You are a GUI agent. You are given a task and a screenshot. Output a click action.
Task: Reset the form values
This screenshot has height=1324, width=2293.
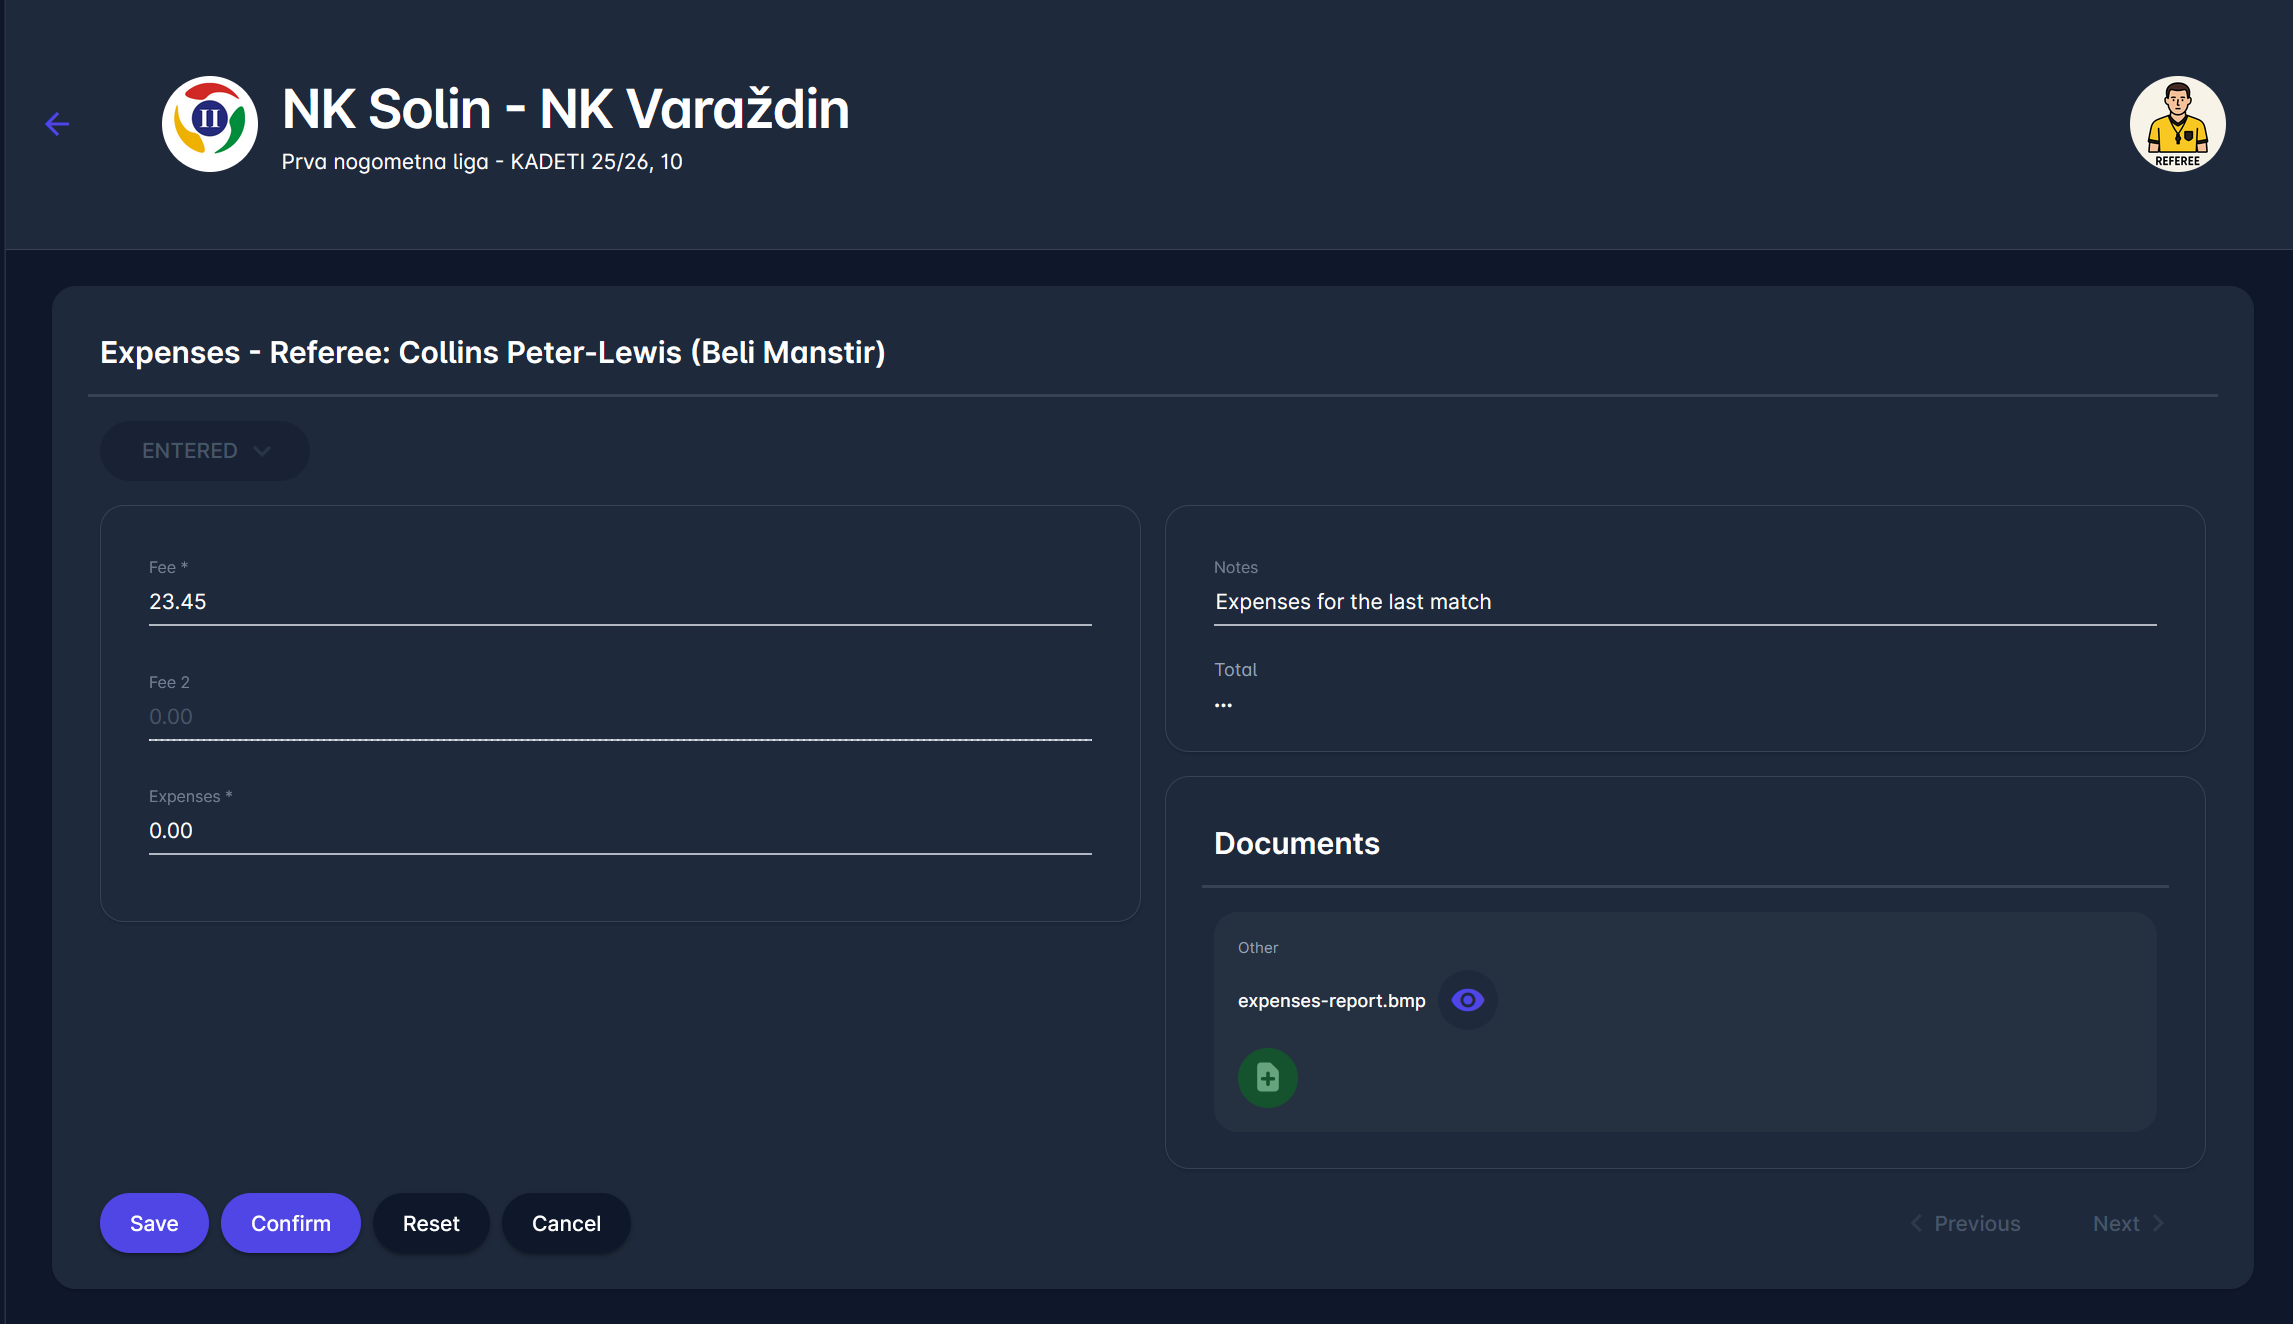pyautogui.click(x=431, y=1223)
